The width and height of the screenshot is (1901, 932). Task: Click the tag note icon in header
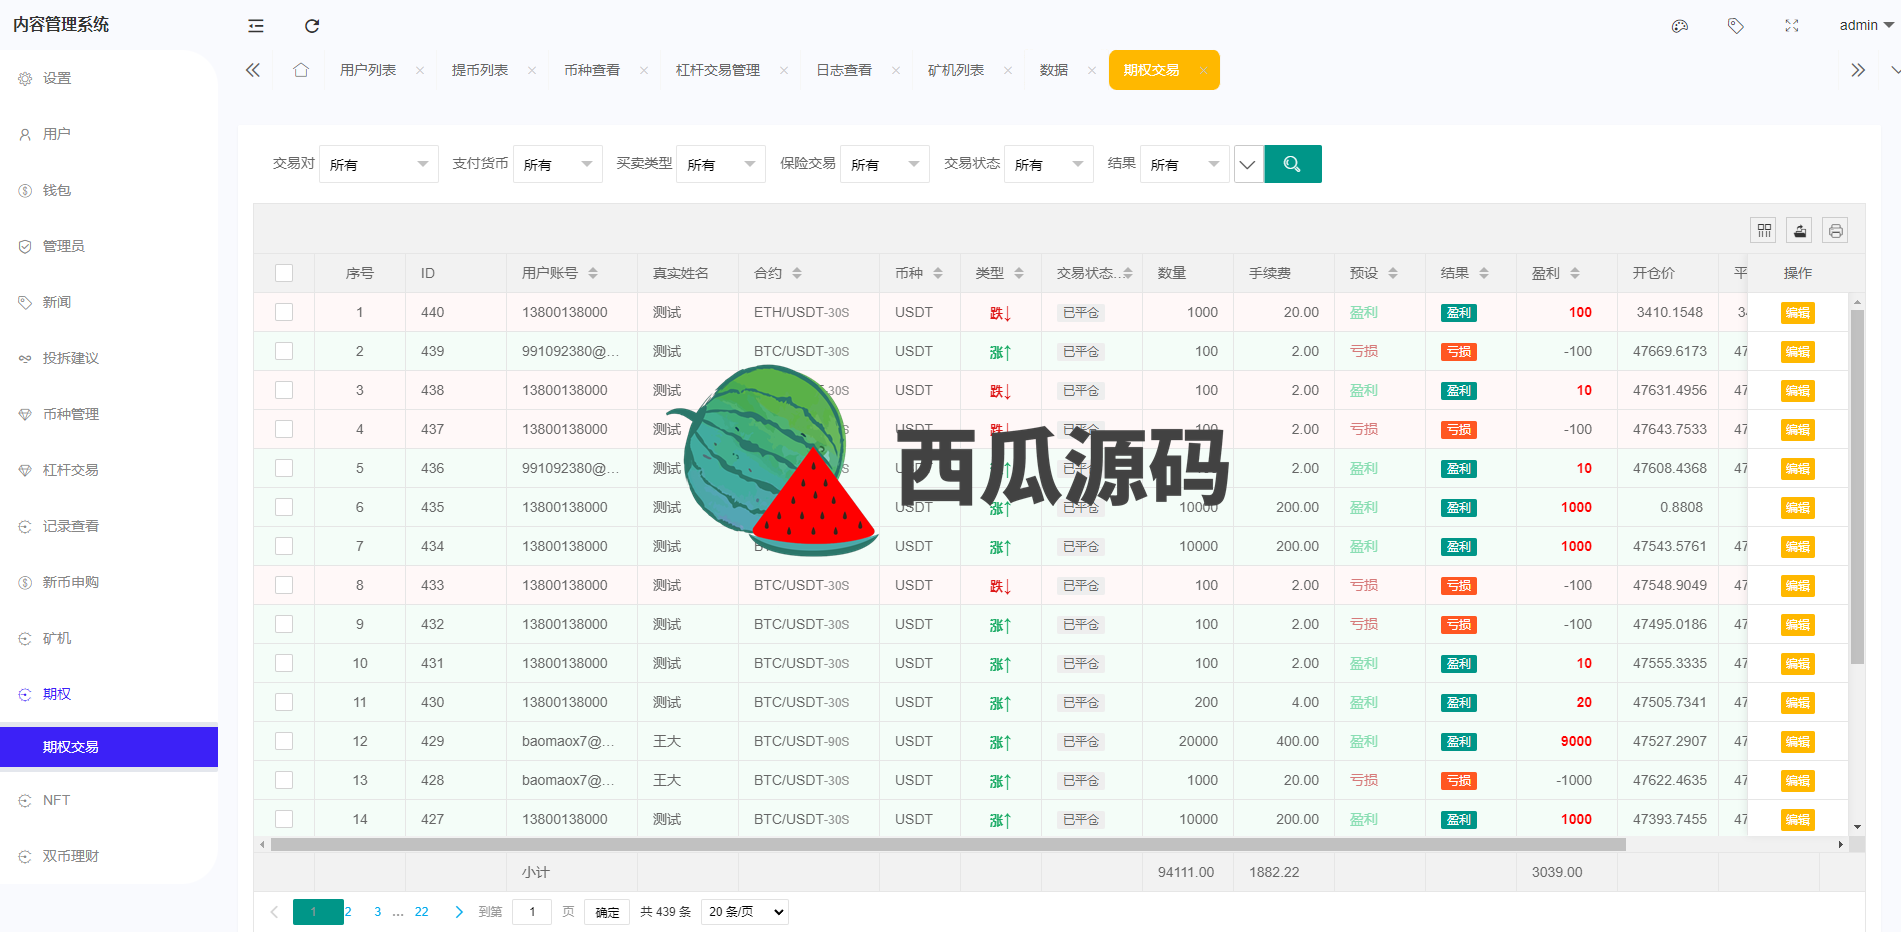[1736, 26]
